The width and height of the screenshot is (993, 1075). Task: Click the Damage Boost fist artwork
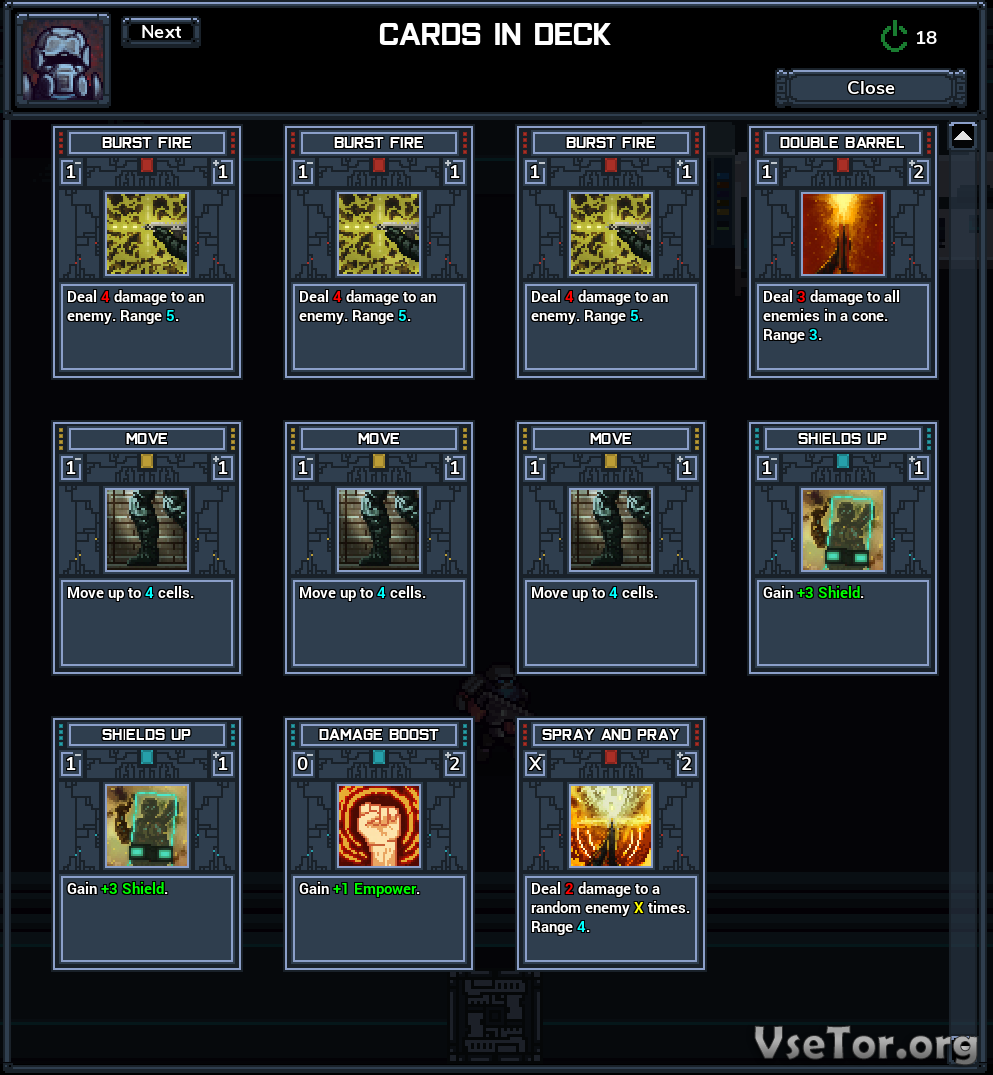click(x=379, y=825)
